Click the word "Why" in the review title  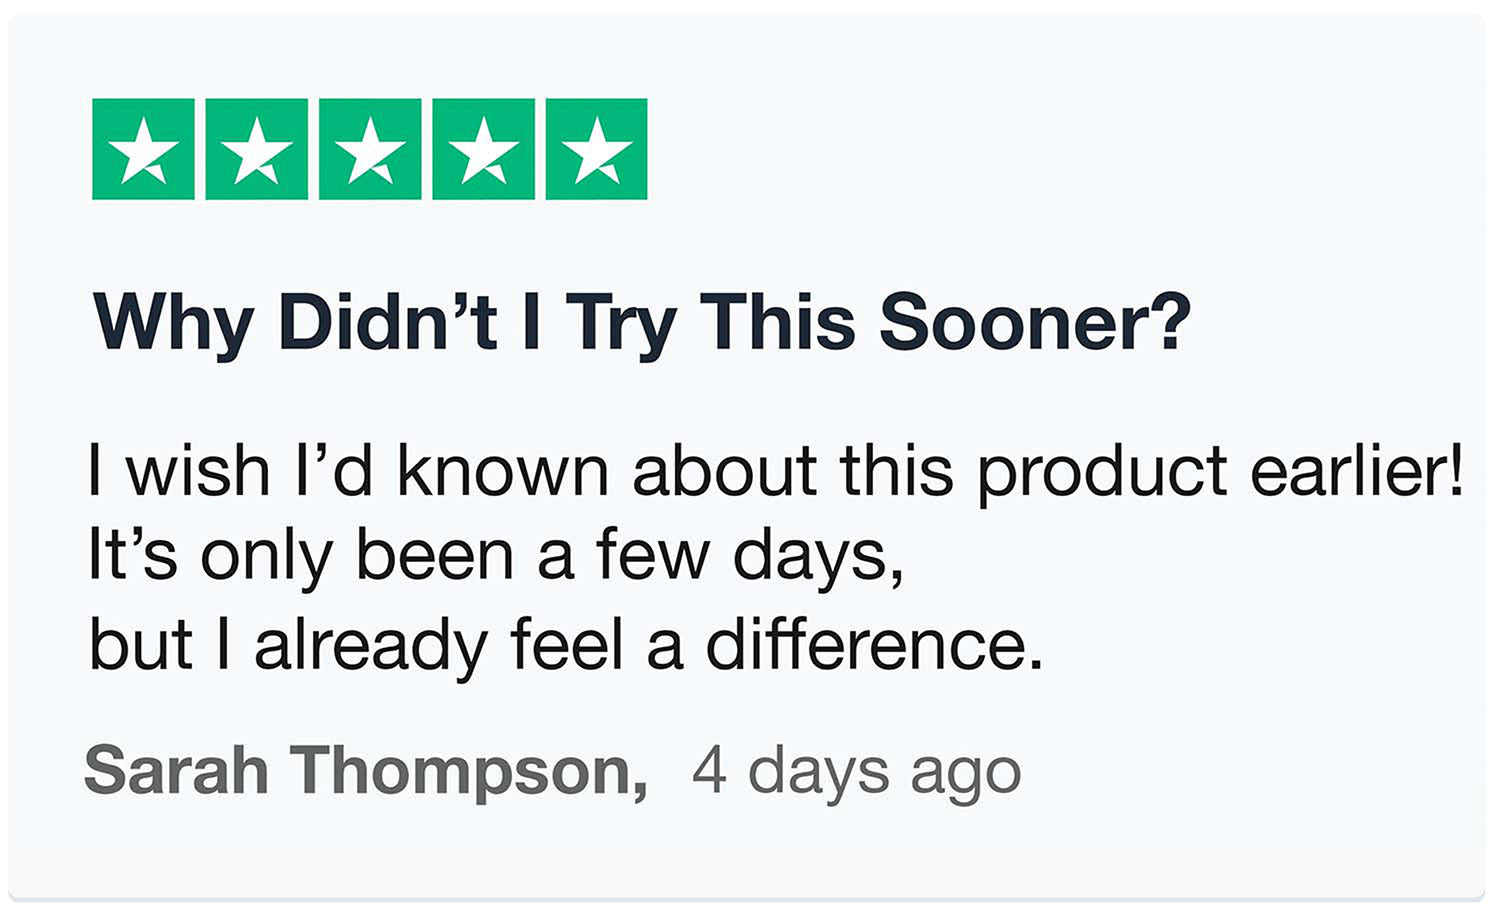[x=173, y=323]
